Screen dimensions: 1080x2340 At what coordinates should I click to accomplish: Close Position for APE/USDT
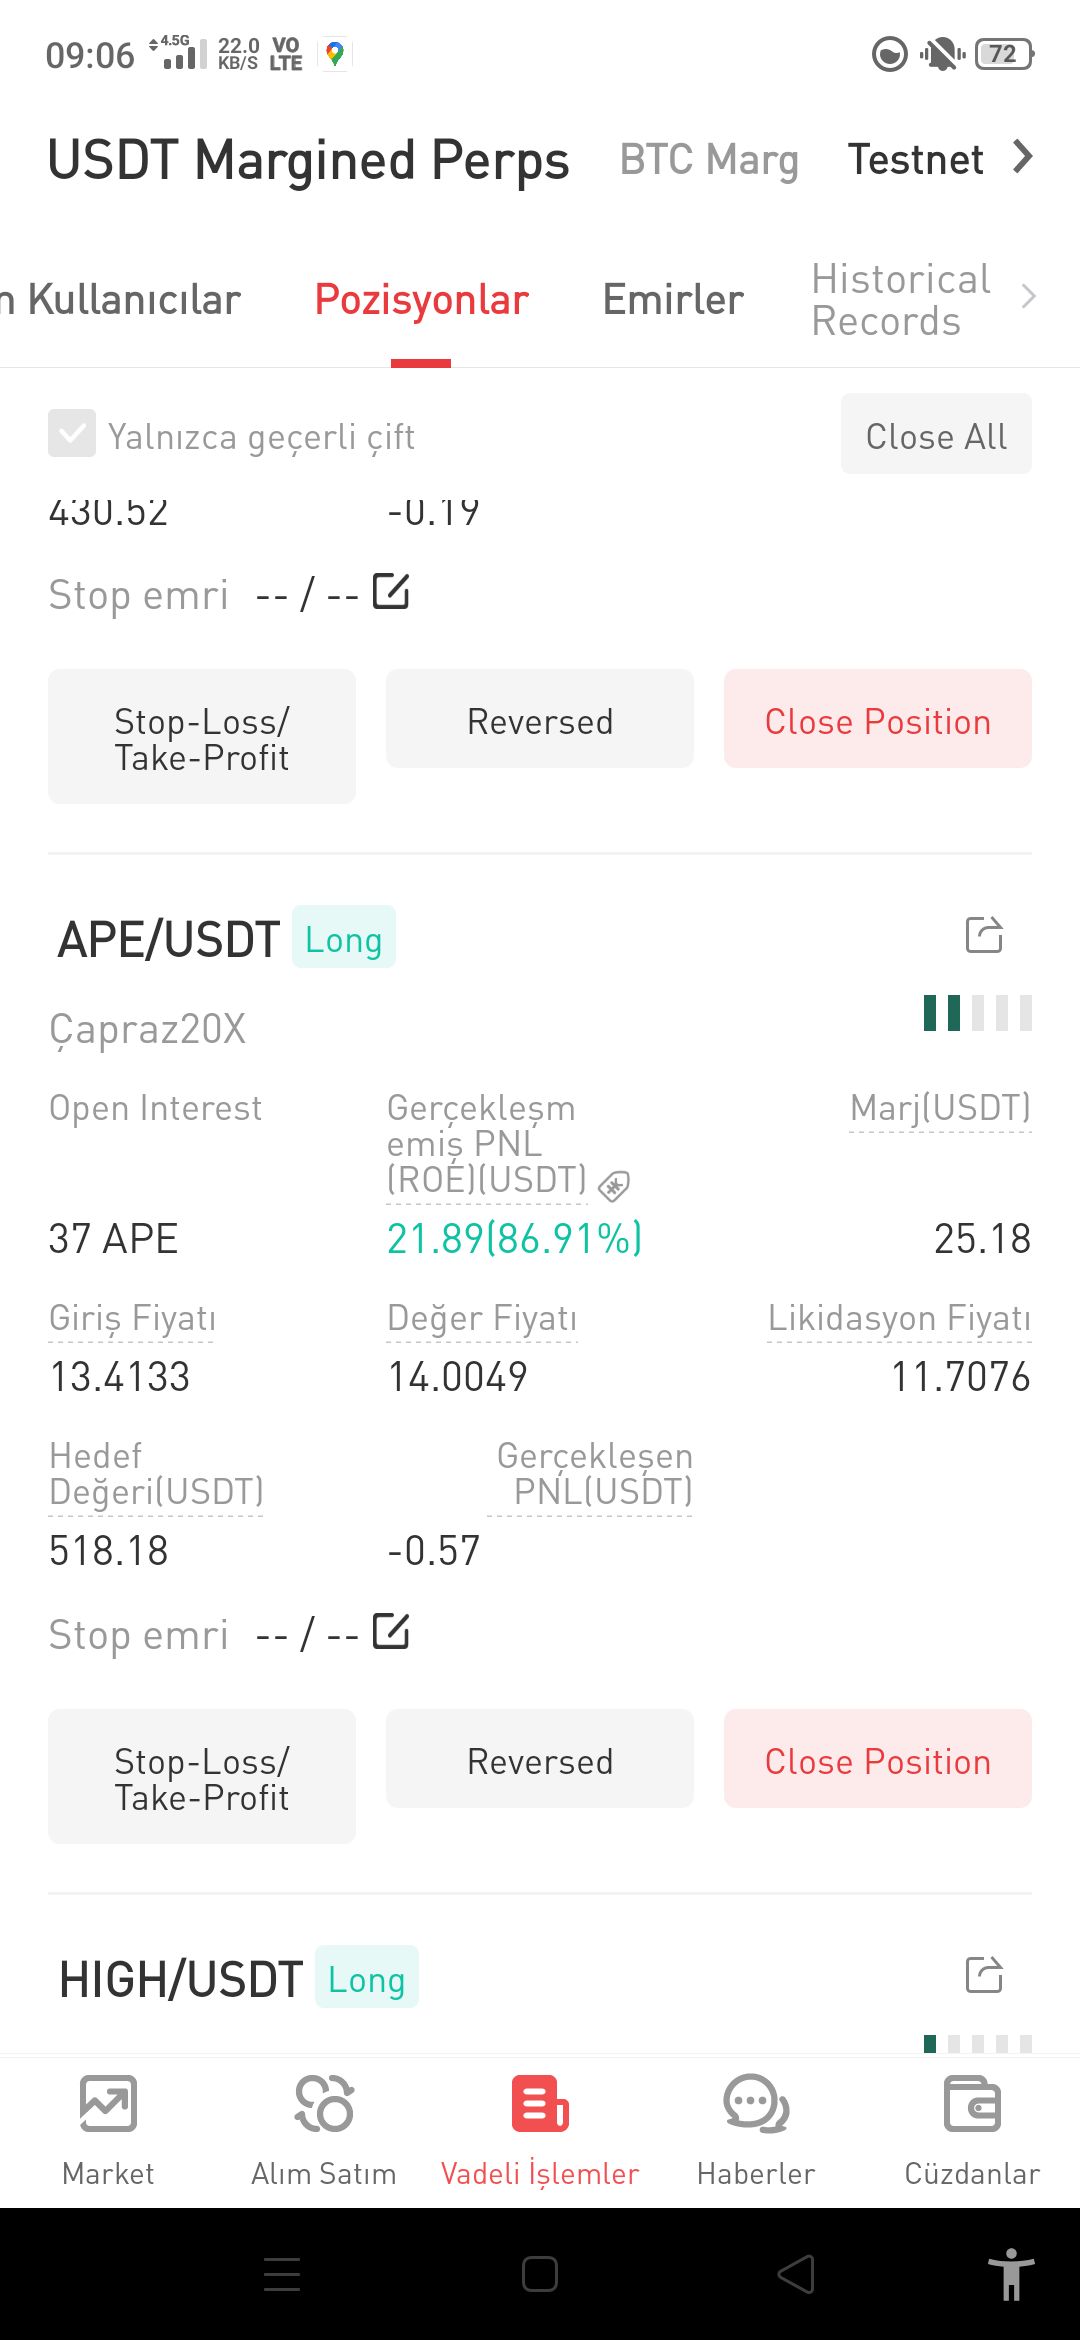pos(878,1758)
